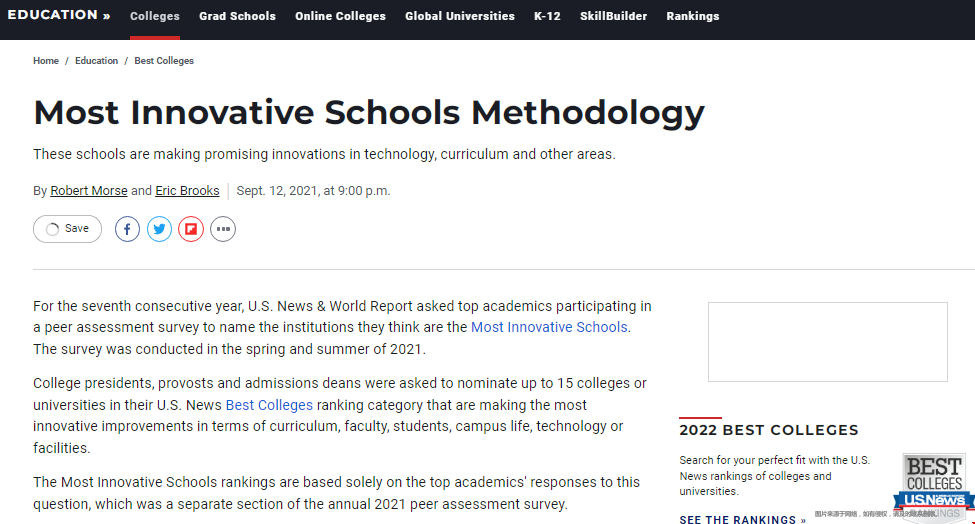This screenshot has width=975, height=524.
Task: Open the Most Innovative Schools link
Action: (x=549, y=327)
